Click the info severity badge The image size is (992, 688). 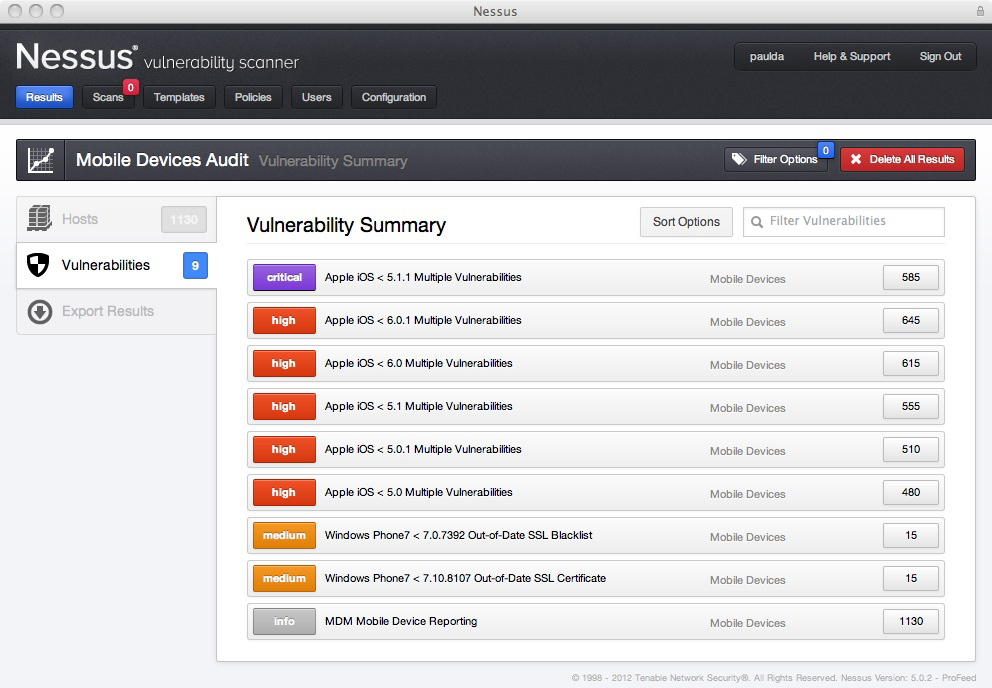coord(284,622)
